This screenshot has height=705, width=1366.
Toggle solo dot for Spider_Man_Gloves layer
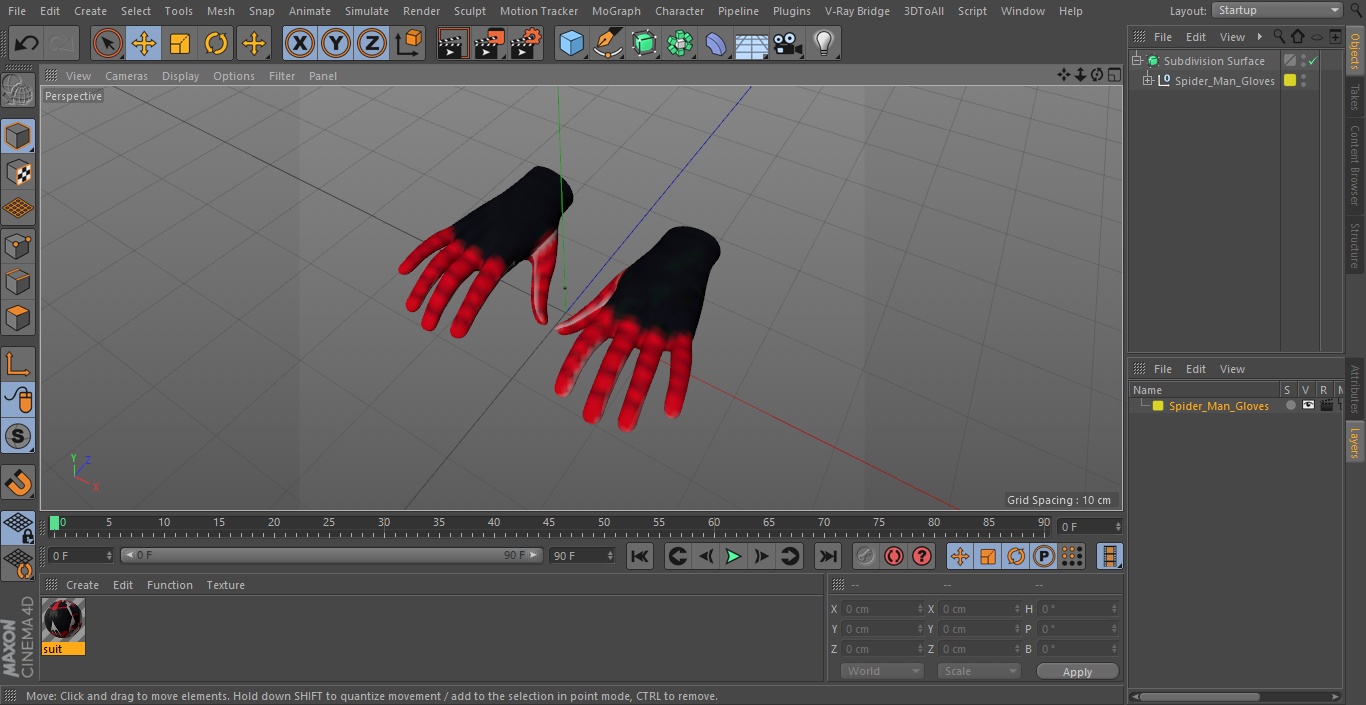1291,406
